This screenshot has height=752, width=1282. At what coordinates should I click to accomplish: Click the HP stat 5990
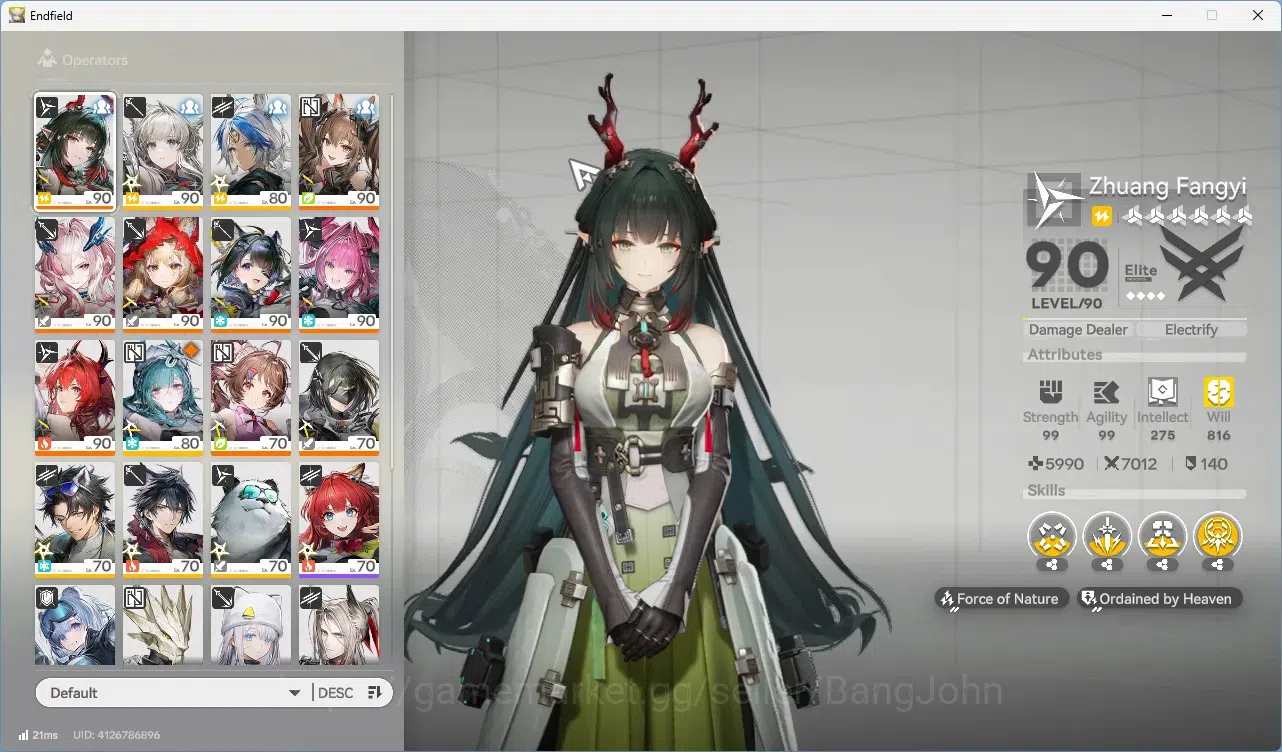(1056, 464)
